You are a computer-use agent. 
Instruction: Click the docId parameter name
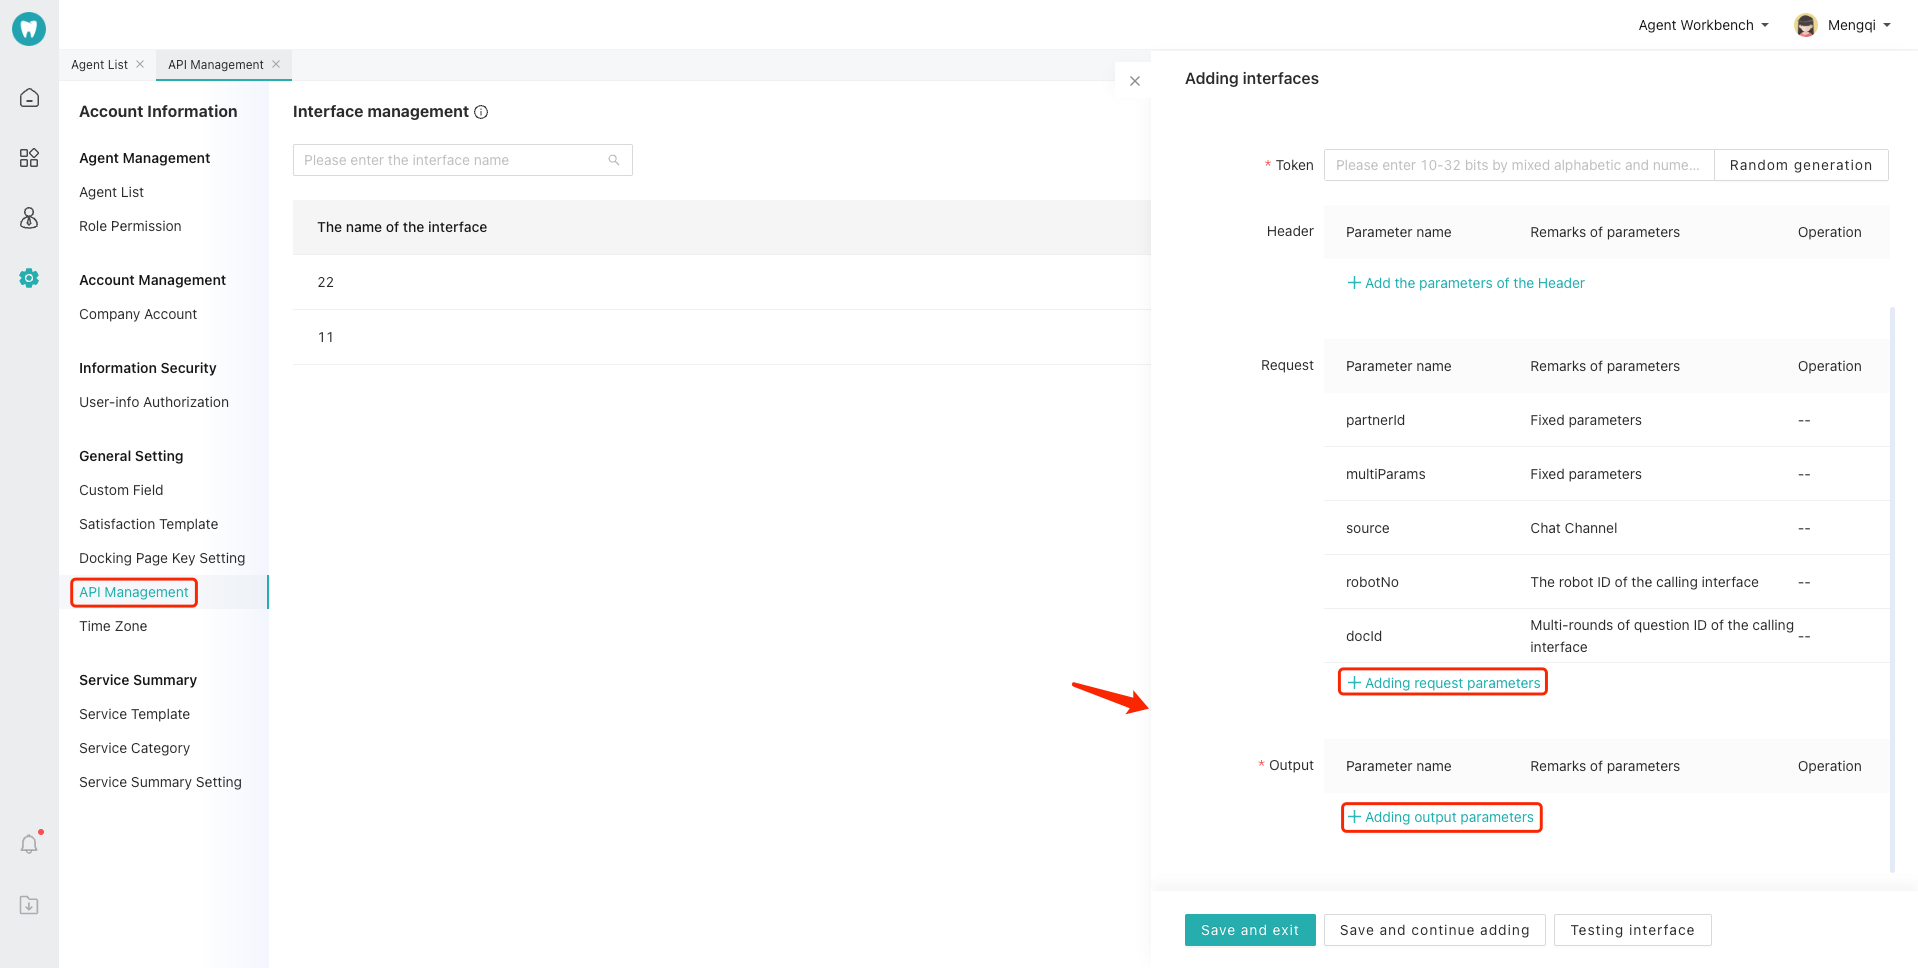[x=1364, y=636]
